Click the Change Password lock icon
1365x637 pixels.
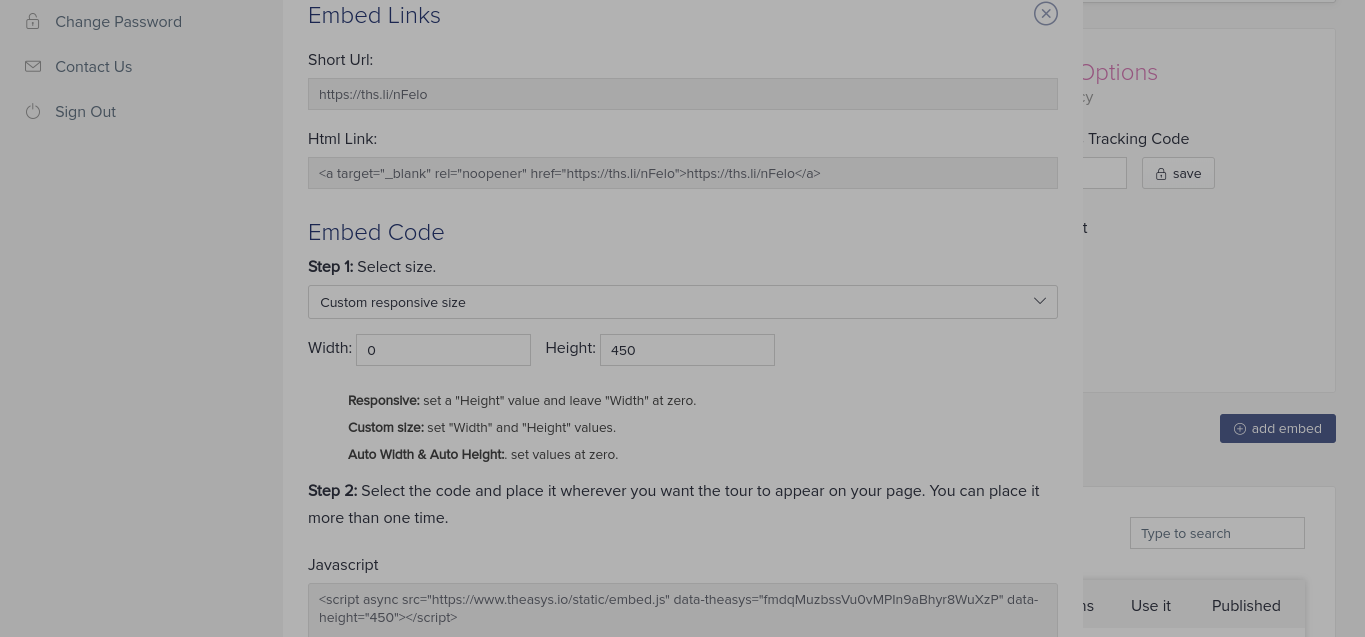click(x=33, y=21)
